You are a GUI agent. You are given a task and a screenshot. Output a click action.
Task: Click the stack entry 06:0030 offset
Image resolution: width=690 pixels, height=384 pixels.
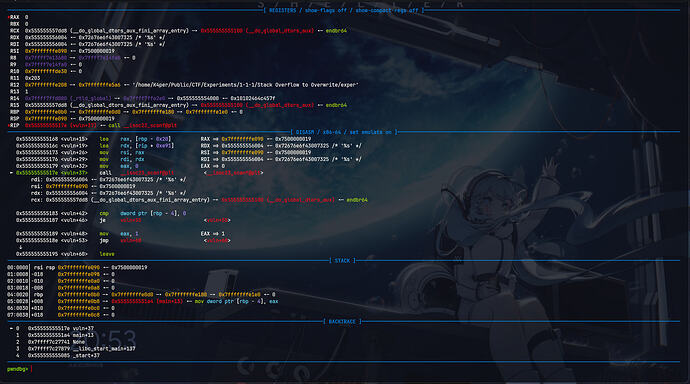click(x=17, y=308)
